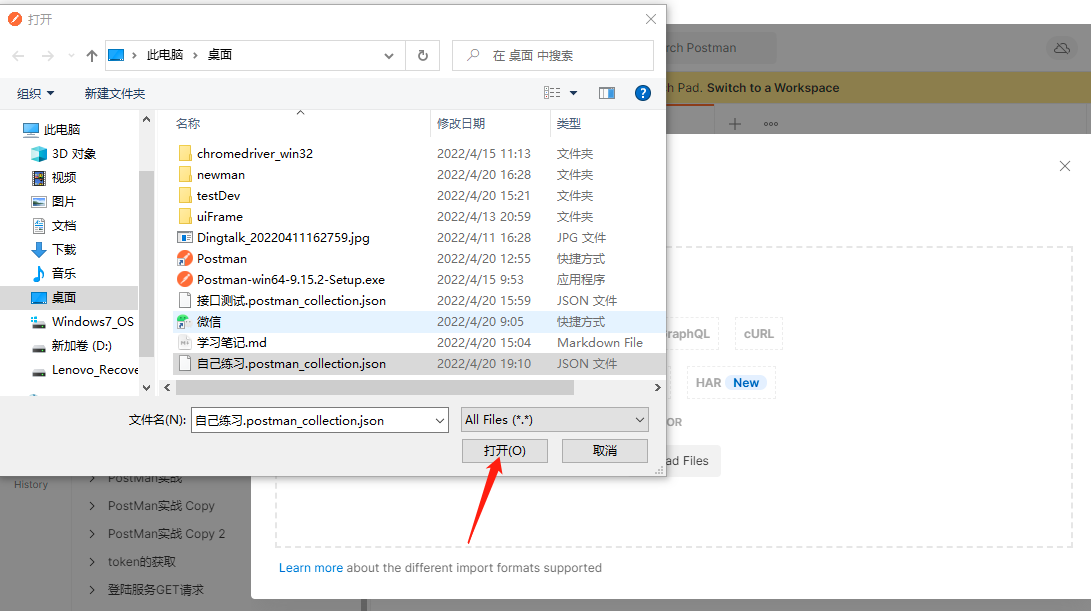Image resolution: width=1091 pixels, height=611 pixels.
Task: Switch to a Workspace link in Postman
Action: (x=773, y=88)
